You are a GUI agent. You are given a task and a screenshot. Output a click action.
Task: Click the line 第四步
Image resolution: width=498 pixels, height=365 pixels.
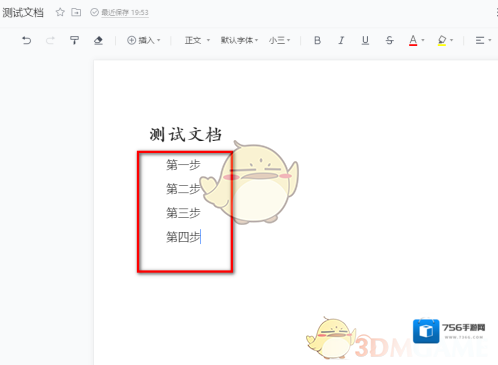pos(183,237)
